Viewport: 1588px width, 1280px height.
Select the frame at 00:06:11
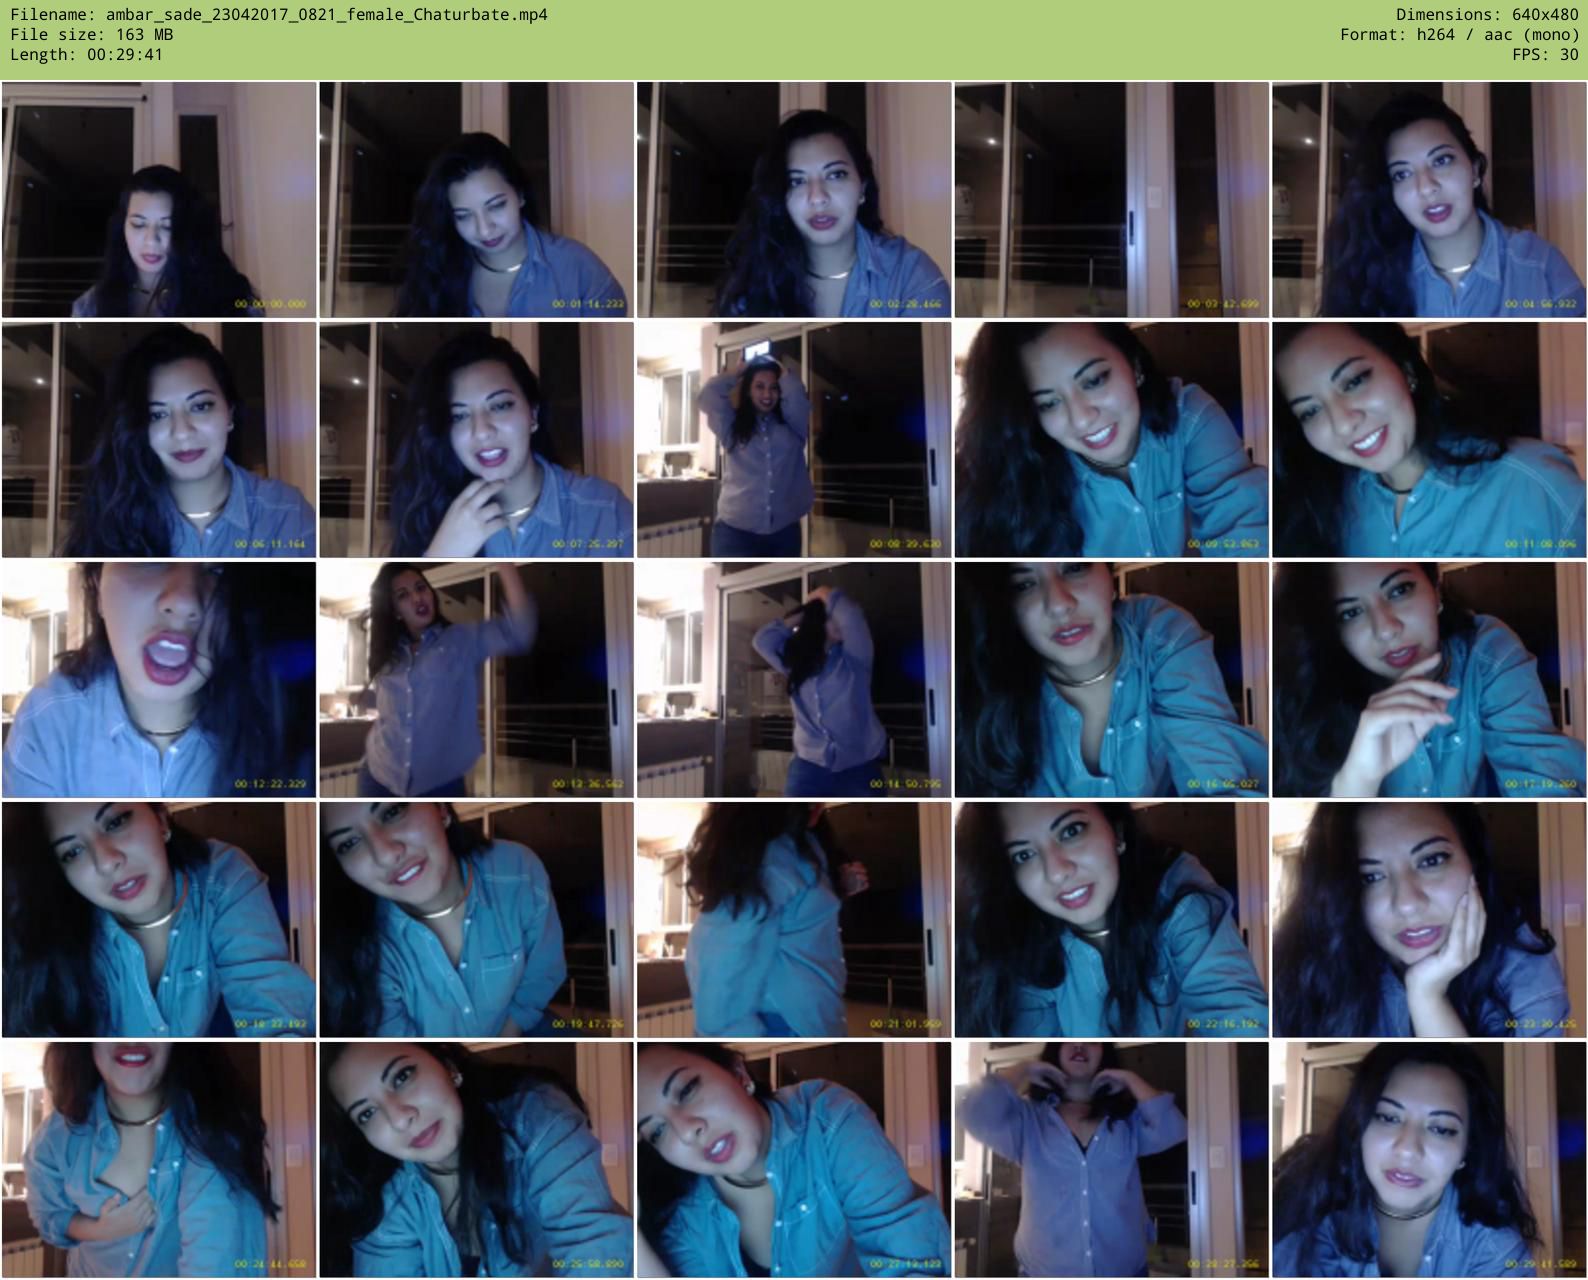pyautogui.click(x=159, y=440)
